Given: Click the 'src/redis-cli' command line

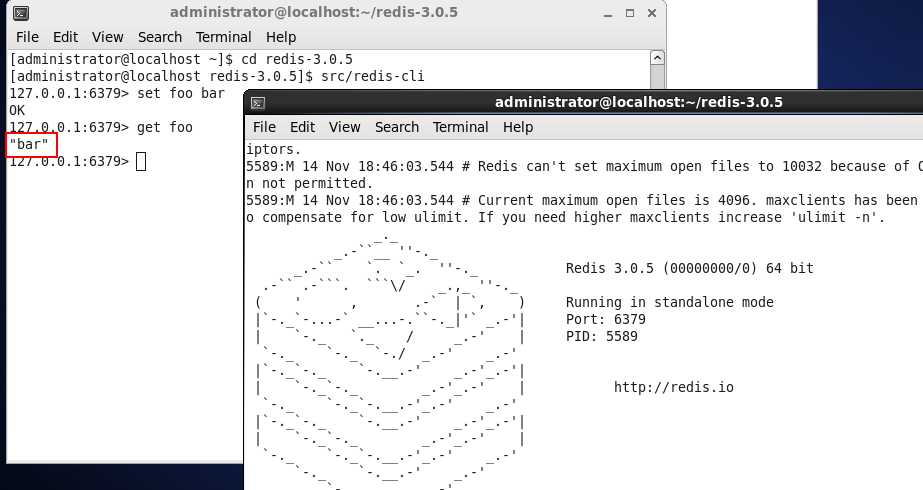Looking at the screenshot, I should pos(217,77).
